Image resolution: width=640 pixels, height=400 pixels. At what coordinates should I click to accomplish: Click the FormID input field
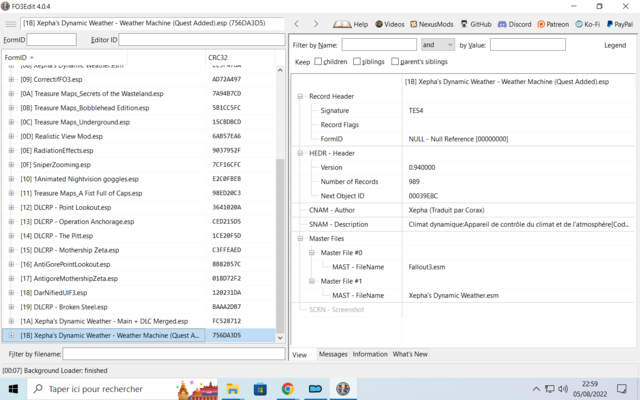(51, 40)
